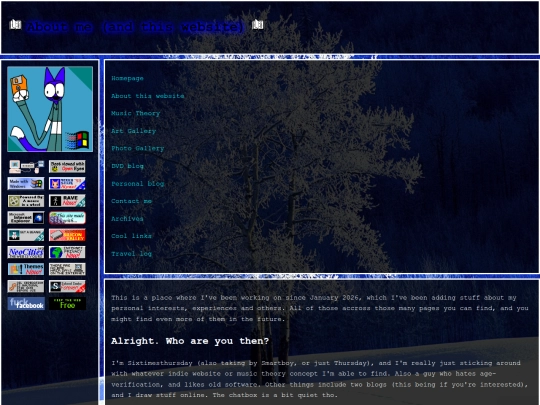540x405 pixels.
Task: Go to the Homepage link
Action: click(x=127, y=79)
